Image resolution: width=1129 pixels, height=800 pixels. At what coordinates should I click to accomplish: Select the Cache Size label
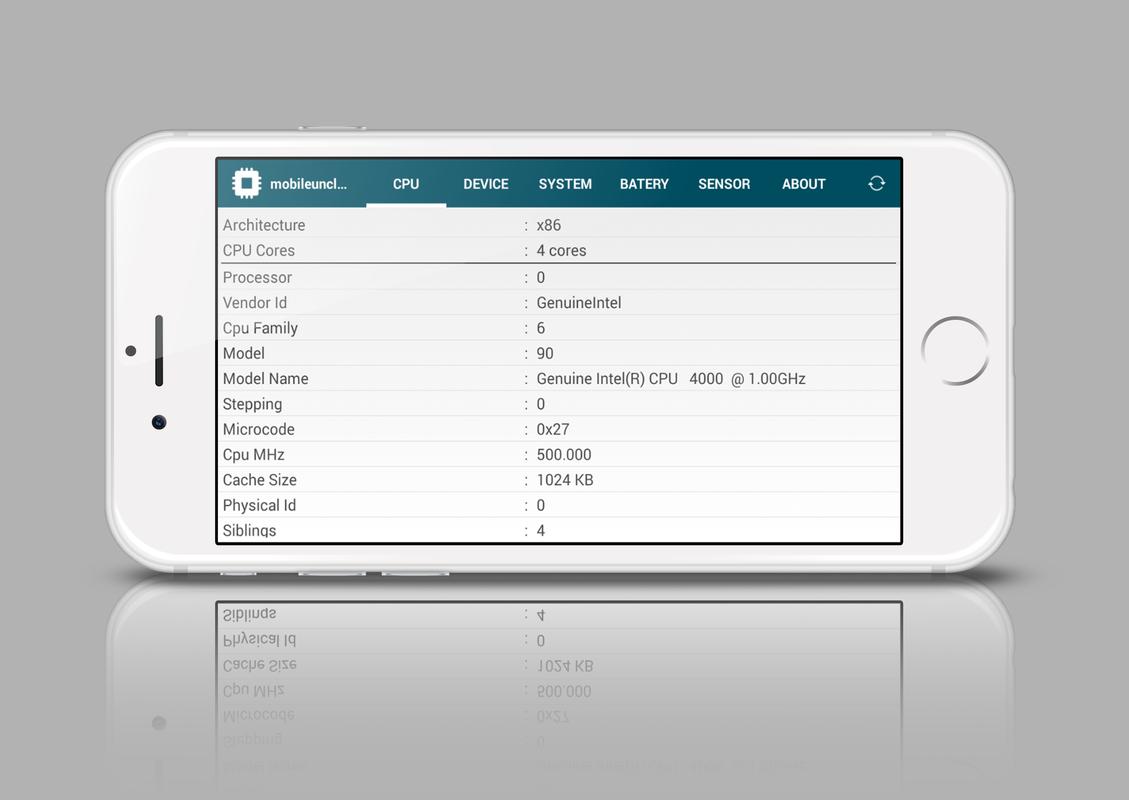coord(259,480)
